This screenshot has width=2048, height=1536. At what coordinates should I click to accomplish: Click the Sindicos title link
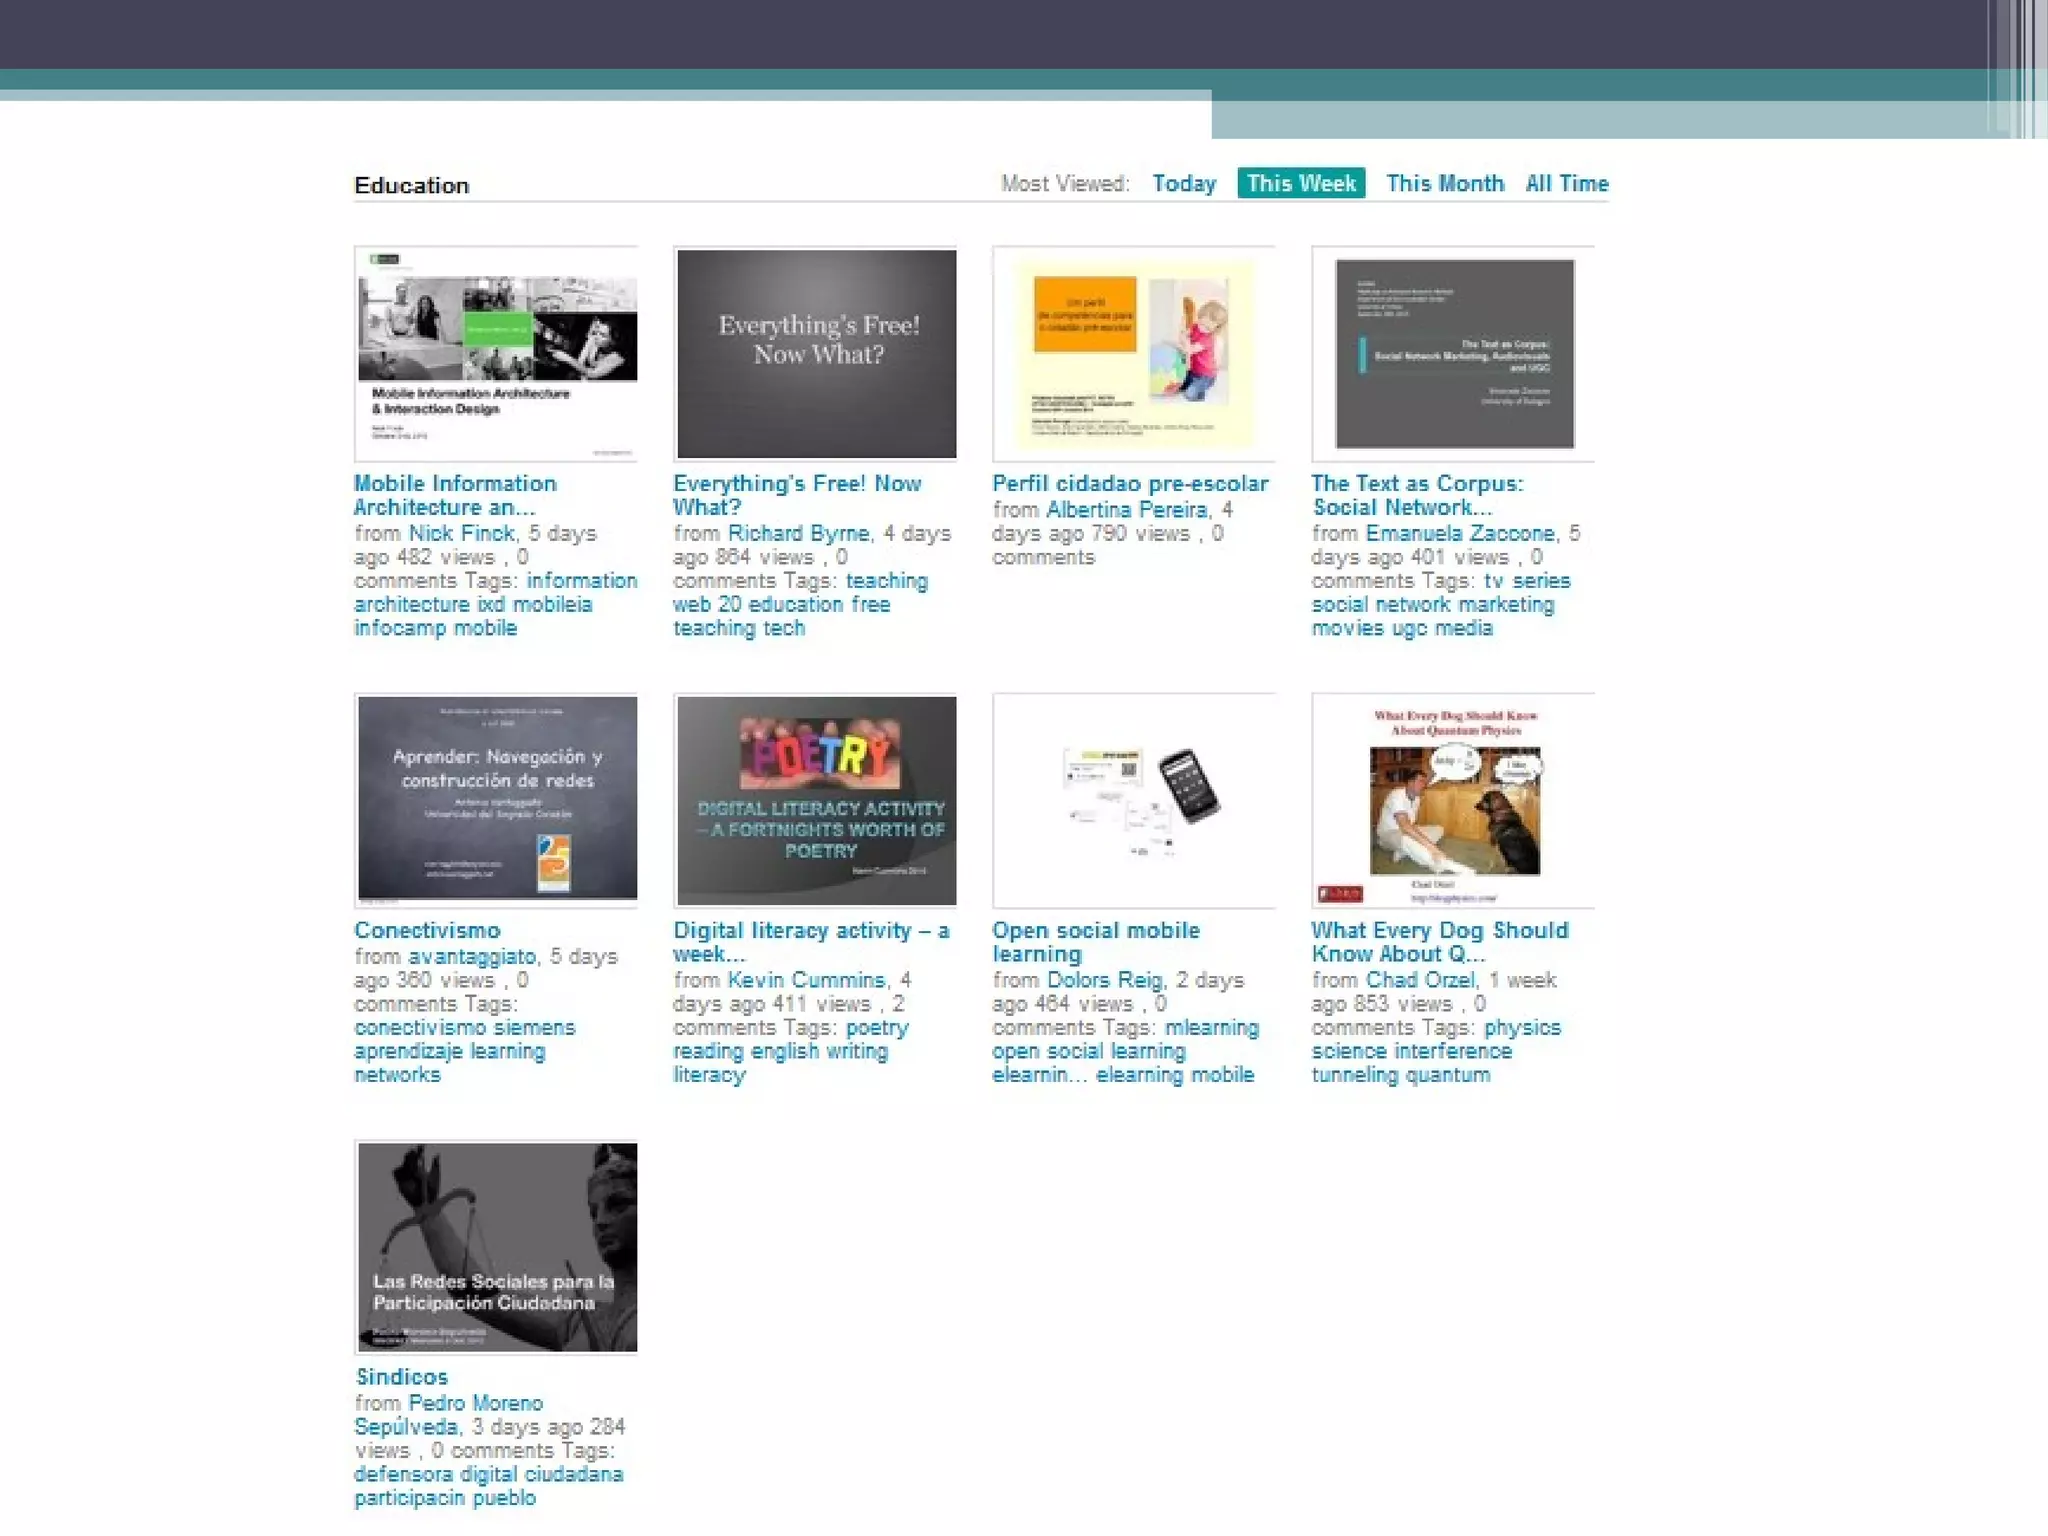pos(402,1377)
